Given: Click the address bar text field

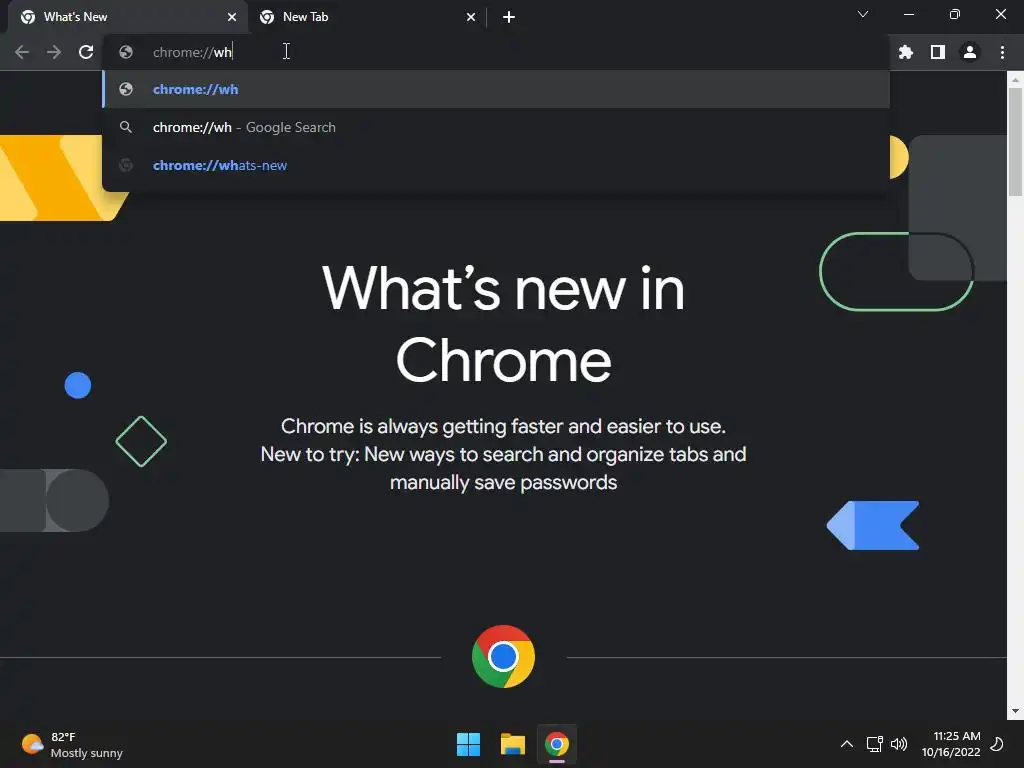Looking at the screenshot, I should tap(496, 52).
